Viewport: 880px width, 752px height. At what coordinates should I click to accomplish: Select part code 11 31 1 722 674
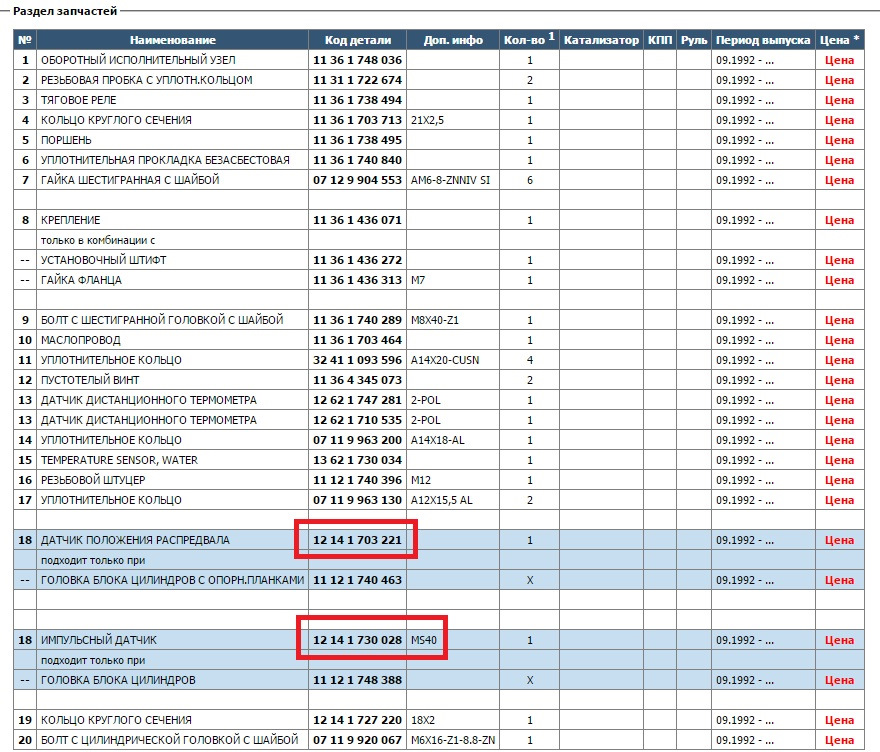[358, 80]
